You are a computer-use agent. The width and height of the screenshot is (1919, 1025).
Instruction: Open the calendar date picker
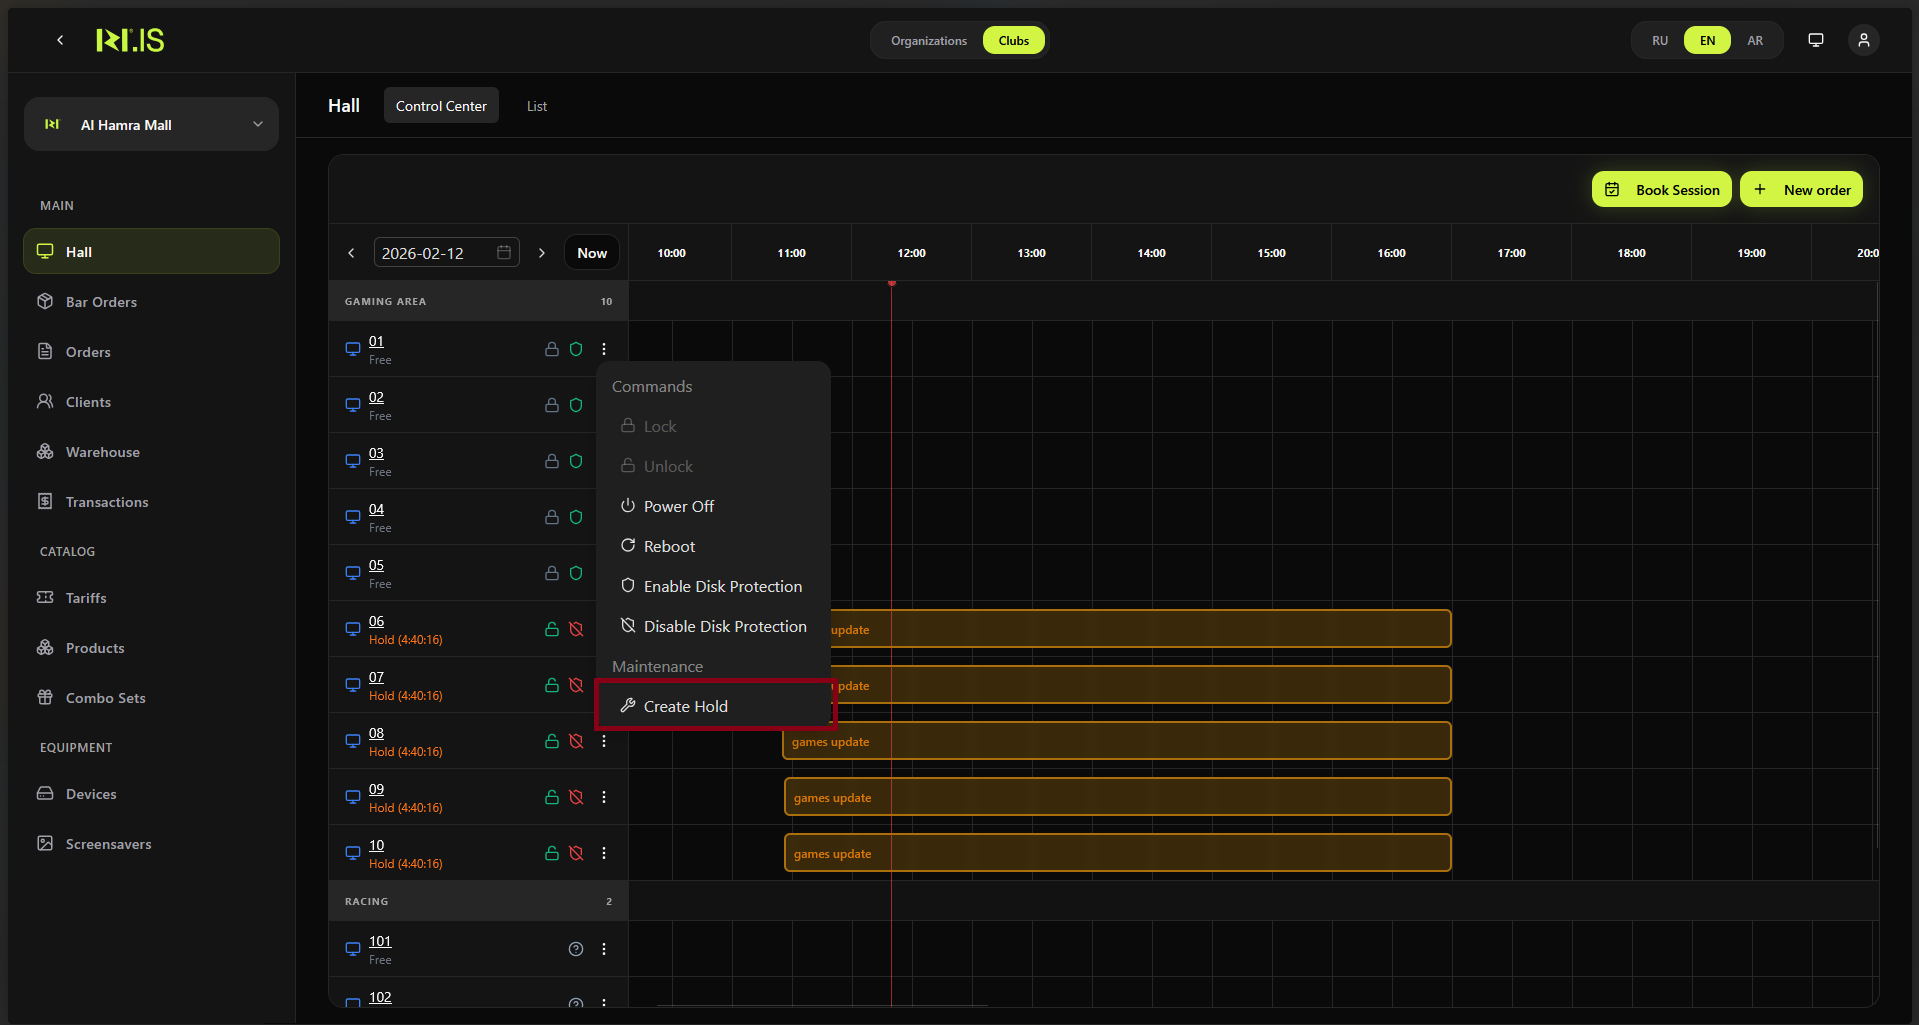click(x=504, y=253)
